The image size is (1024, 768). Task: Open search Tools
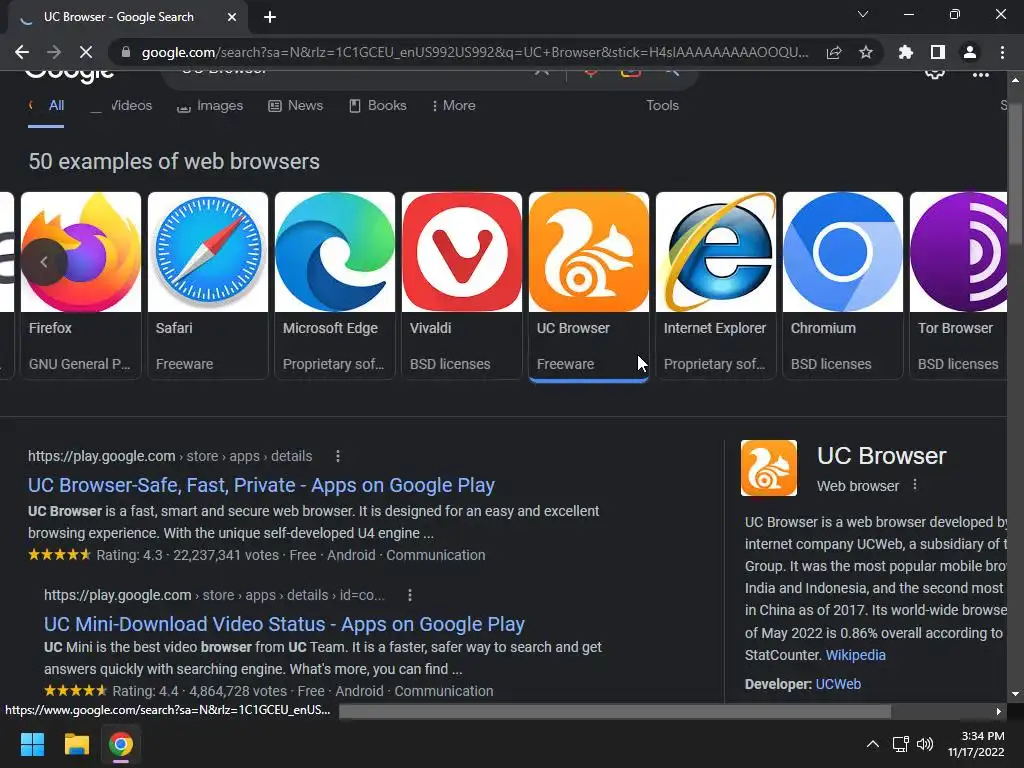coord(662,106)
